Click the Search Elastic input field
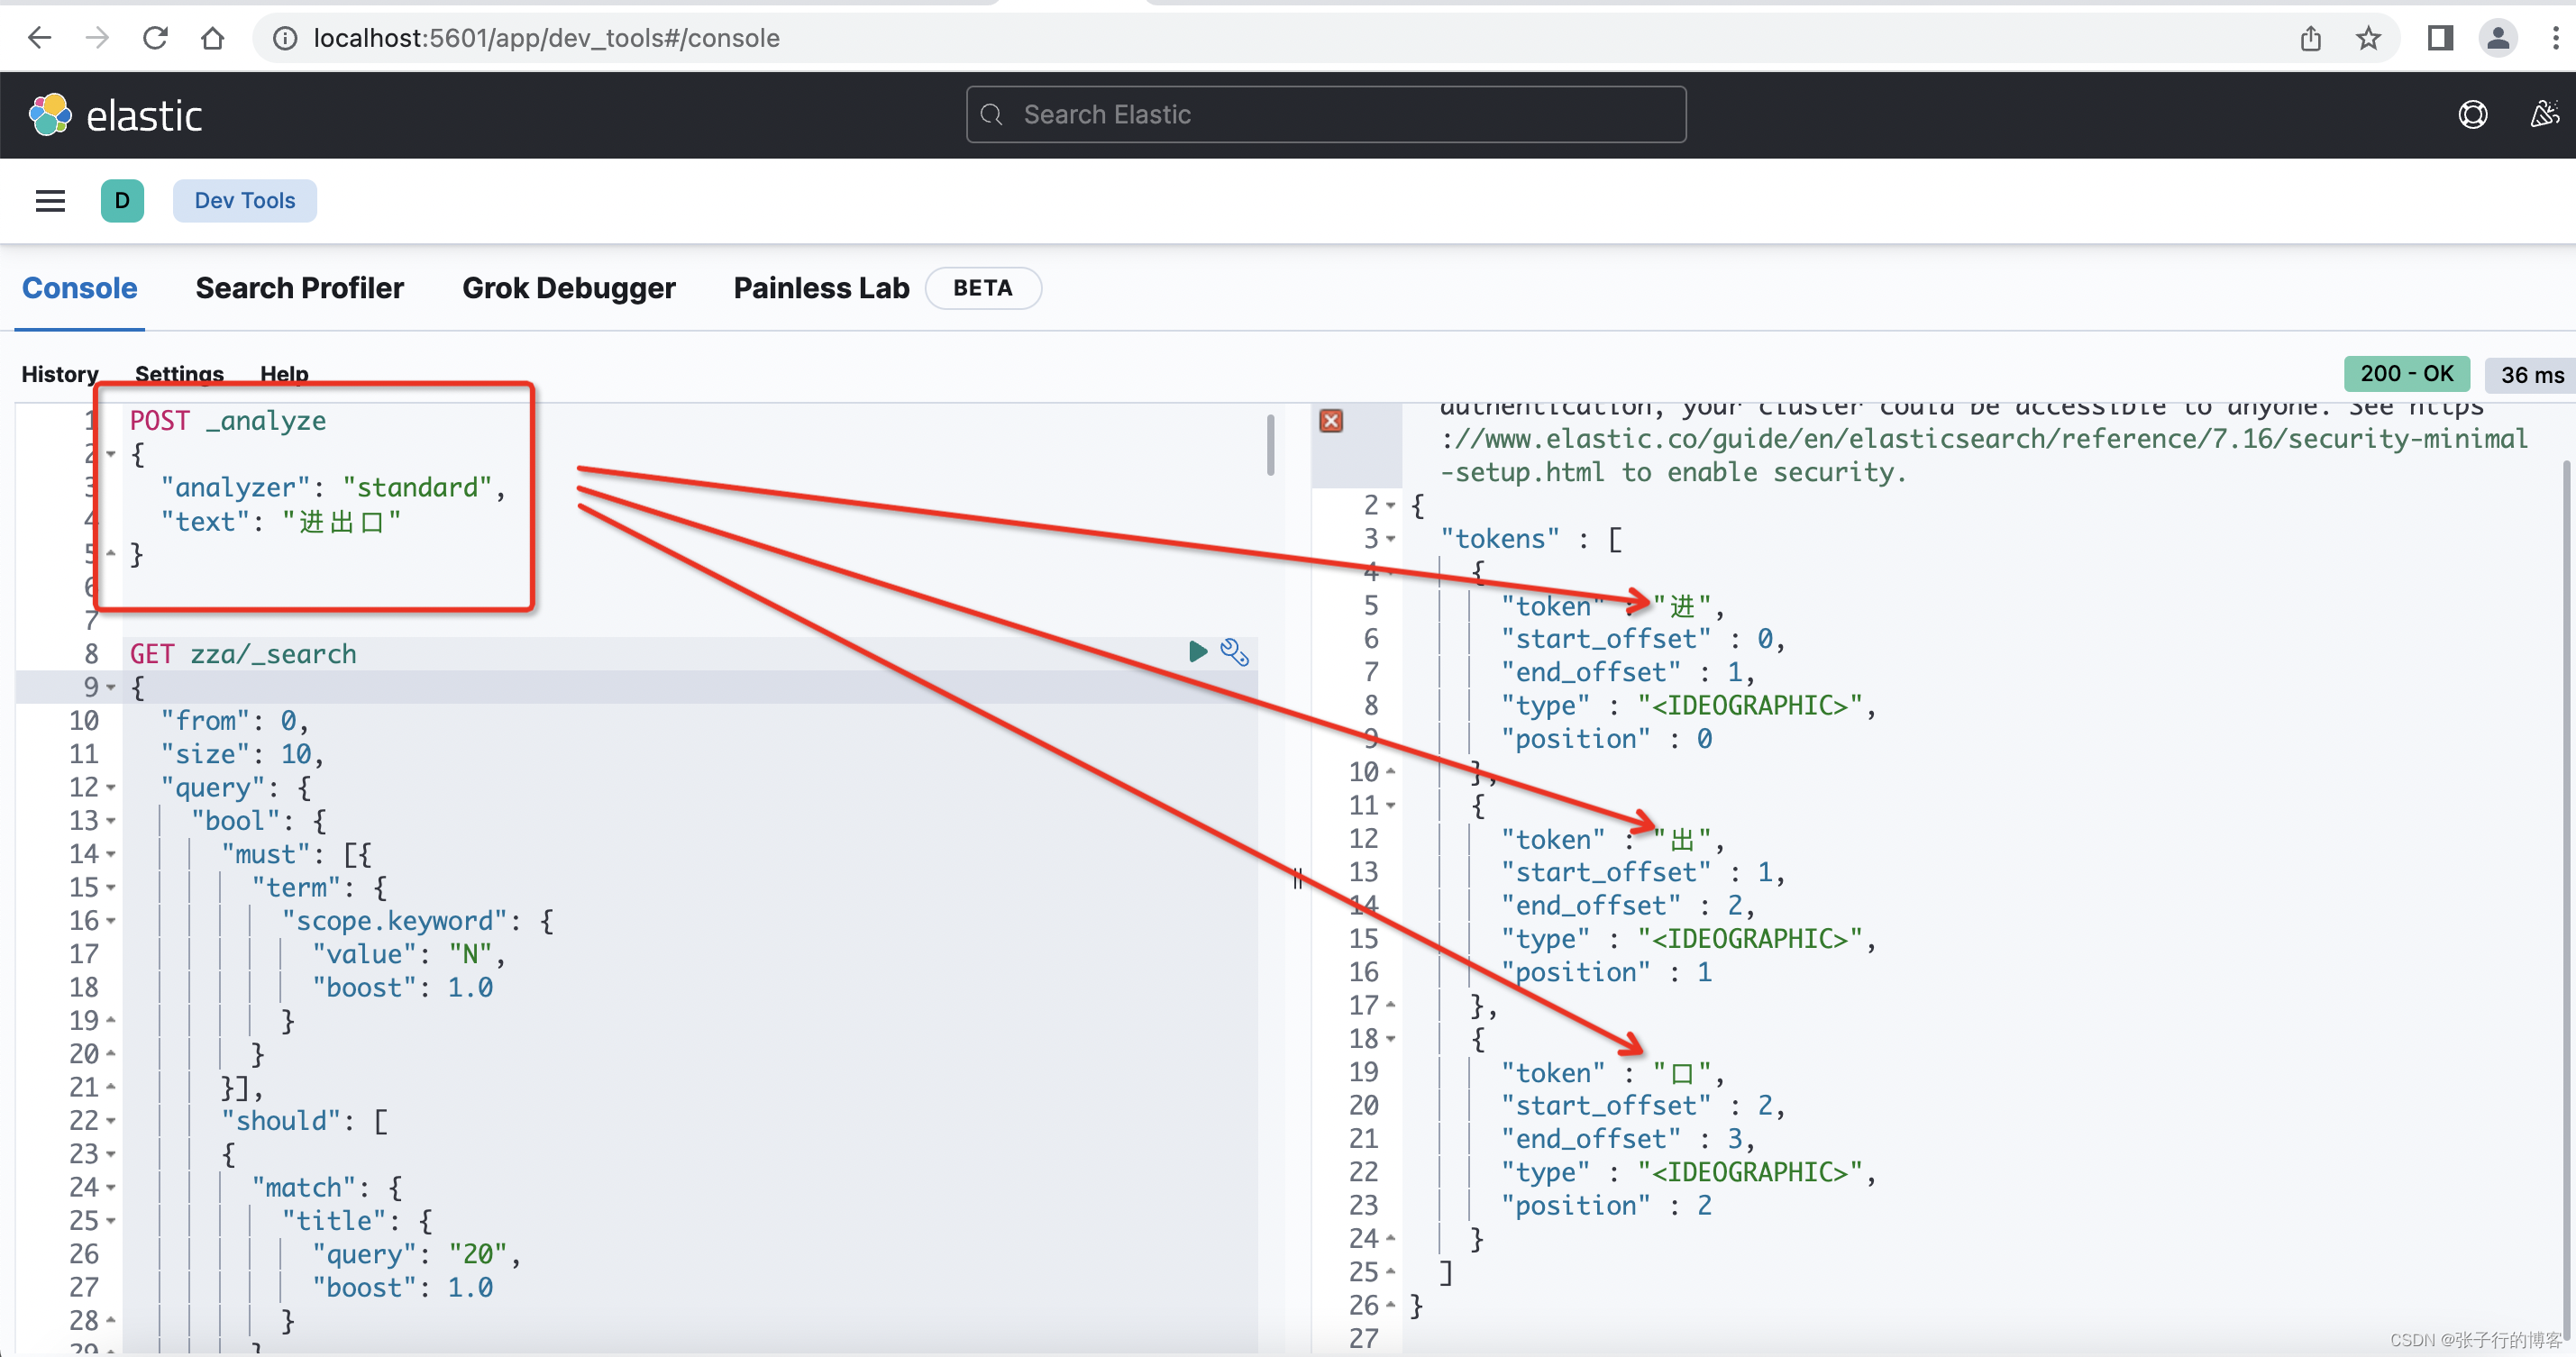The width and height of the screenshot is (2576, 1357). click(x=1325, y=115)
